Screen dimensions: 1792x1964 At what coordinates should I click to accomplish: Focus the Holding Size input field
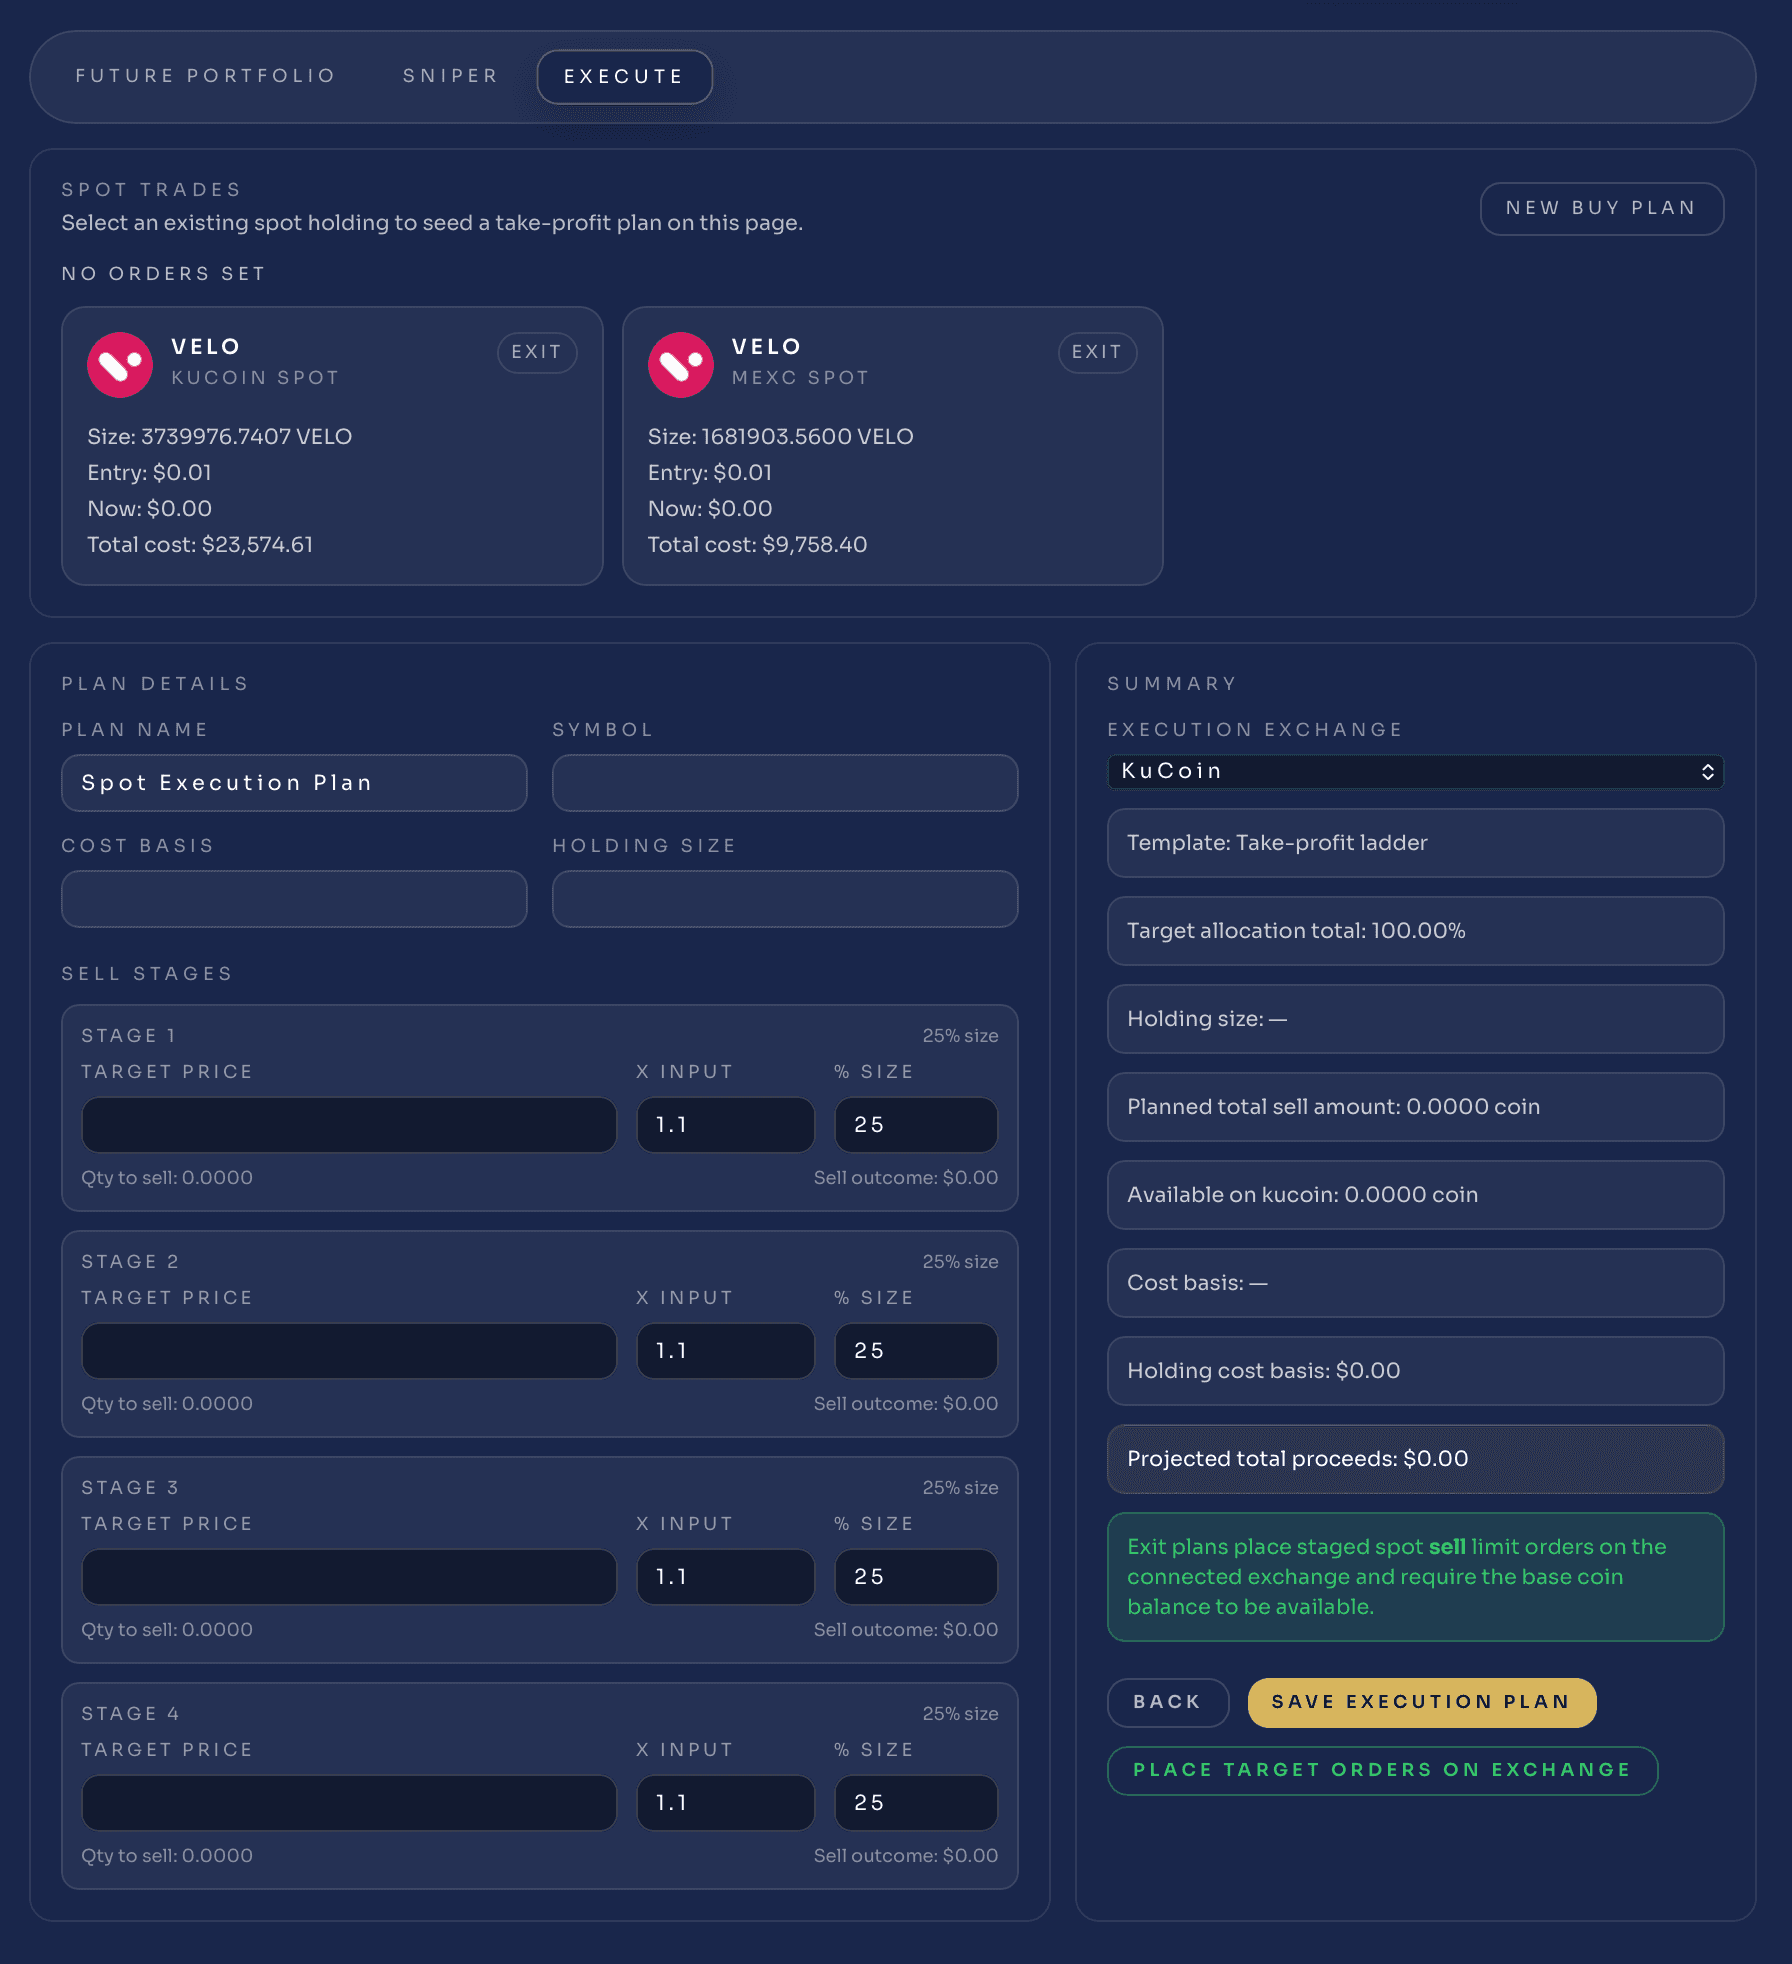pyautogui.click(x=785, y=899)
